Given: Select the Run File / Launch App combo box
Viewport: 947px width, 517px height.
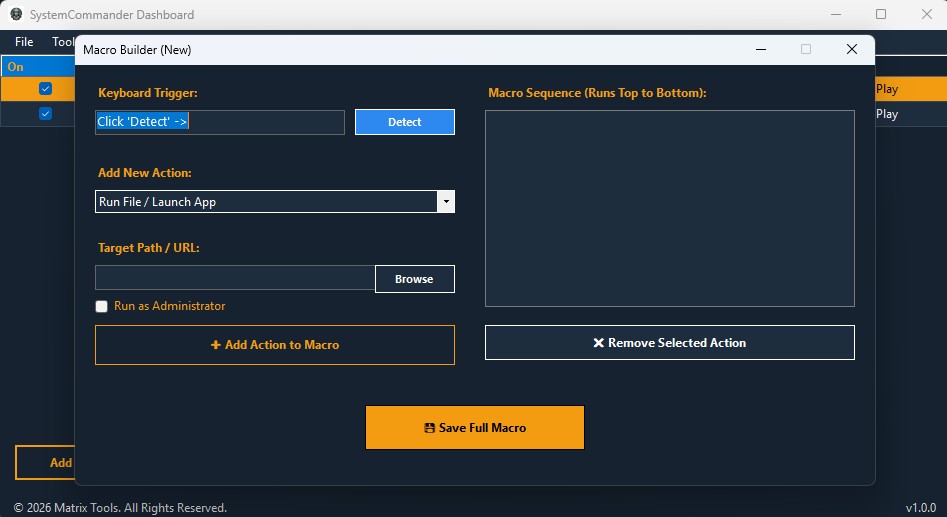Looking at the screenshot, I should [x=275, y=202].
